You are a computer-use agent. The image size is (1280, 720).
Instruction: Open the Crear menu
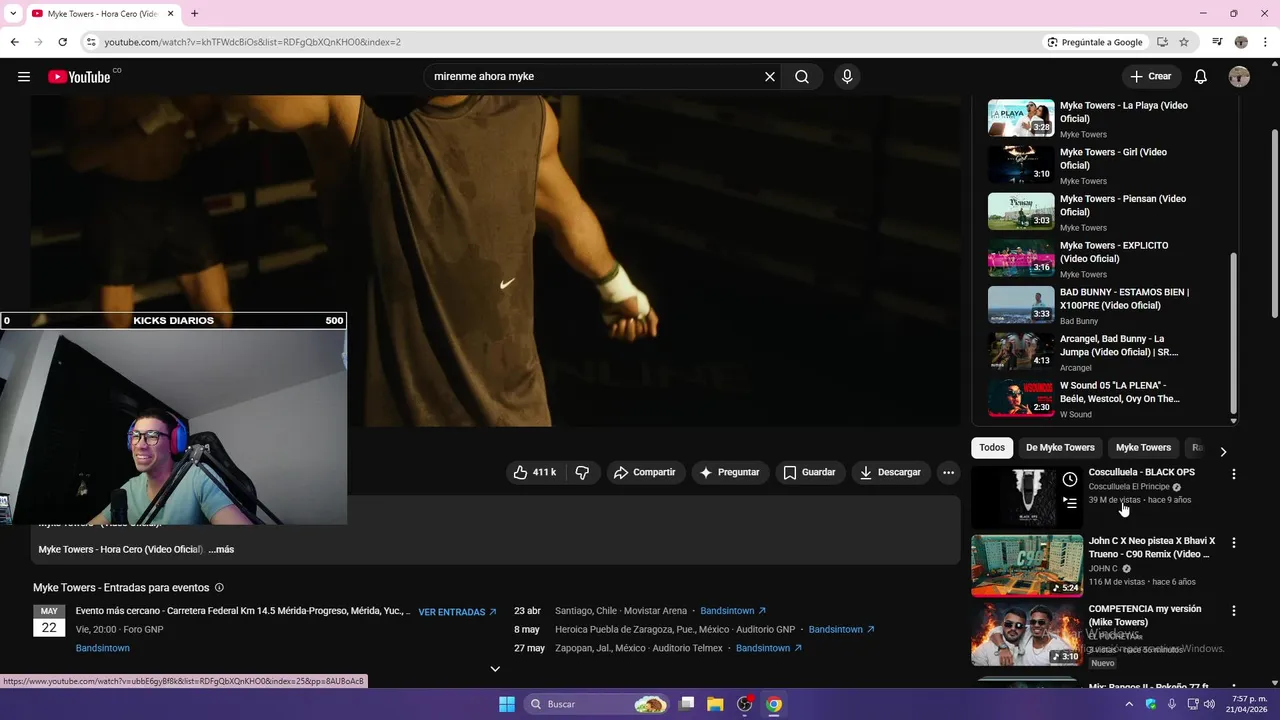click(1151, 77)
